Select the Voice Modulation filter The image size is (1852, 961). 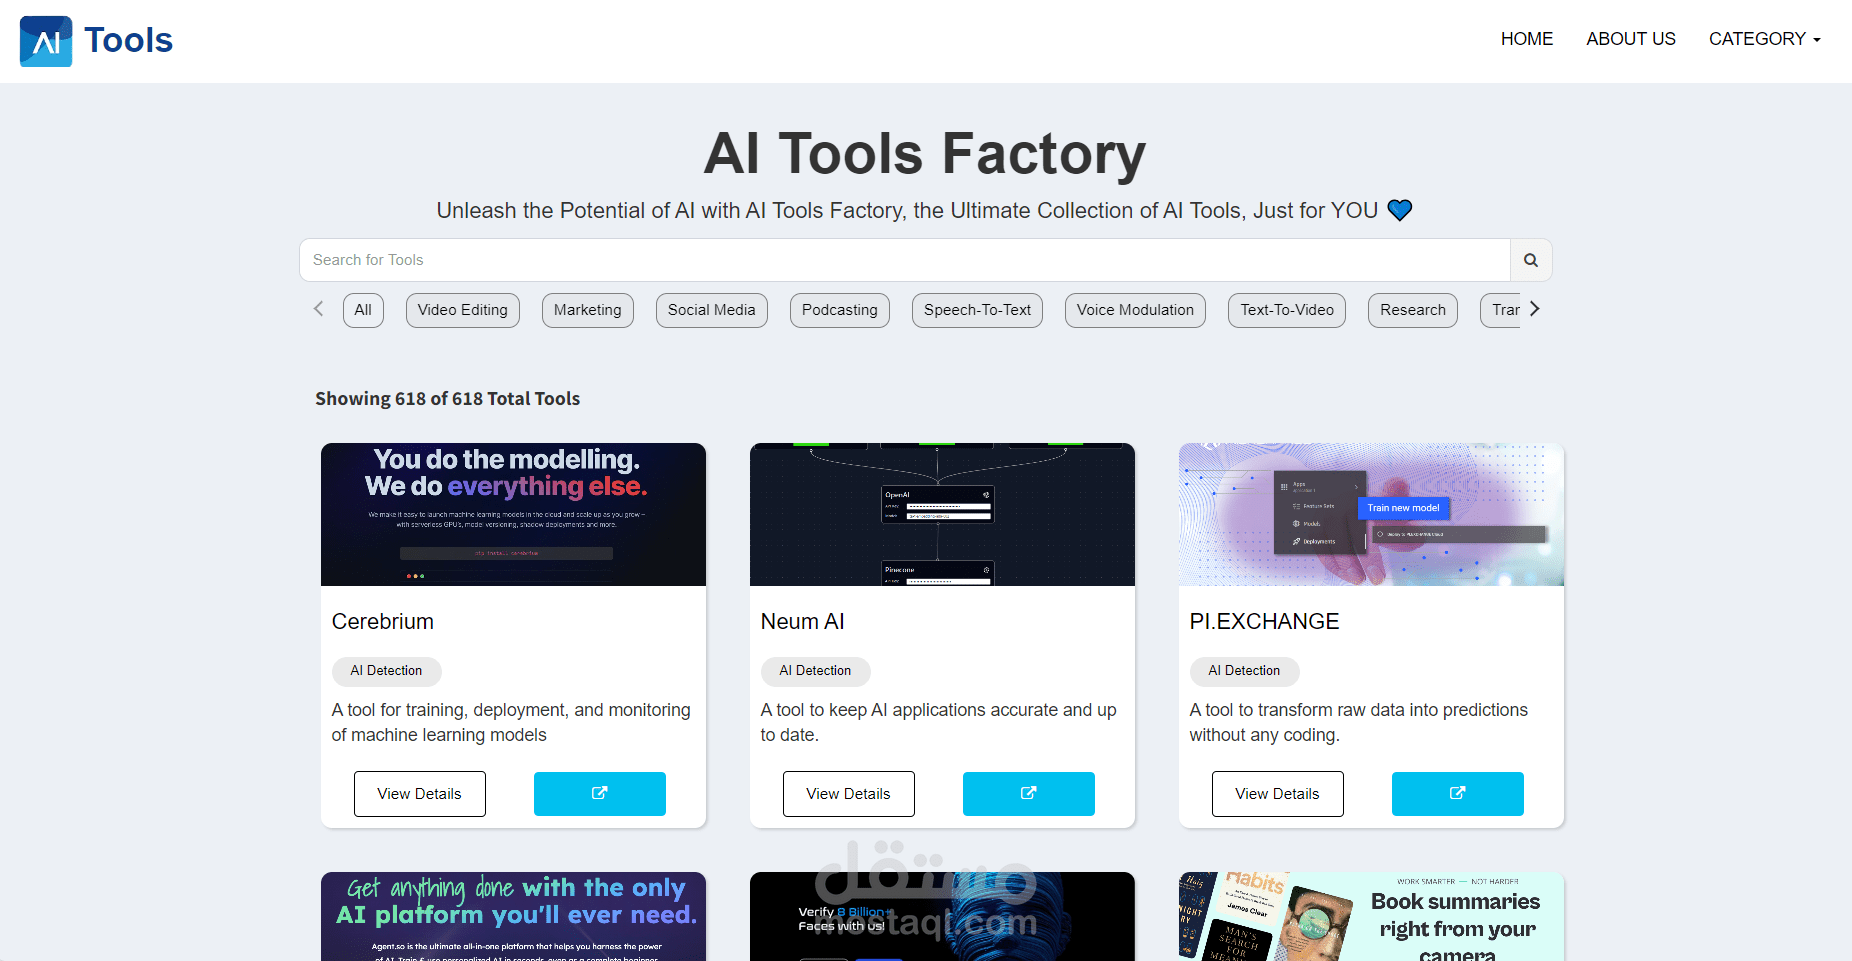click(x=1136, y=310)
